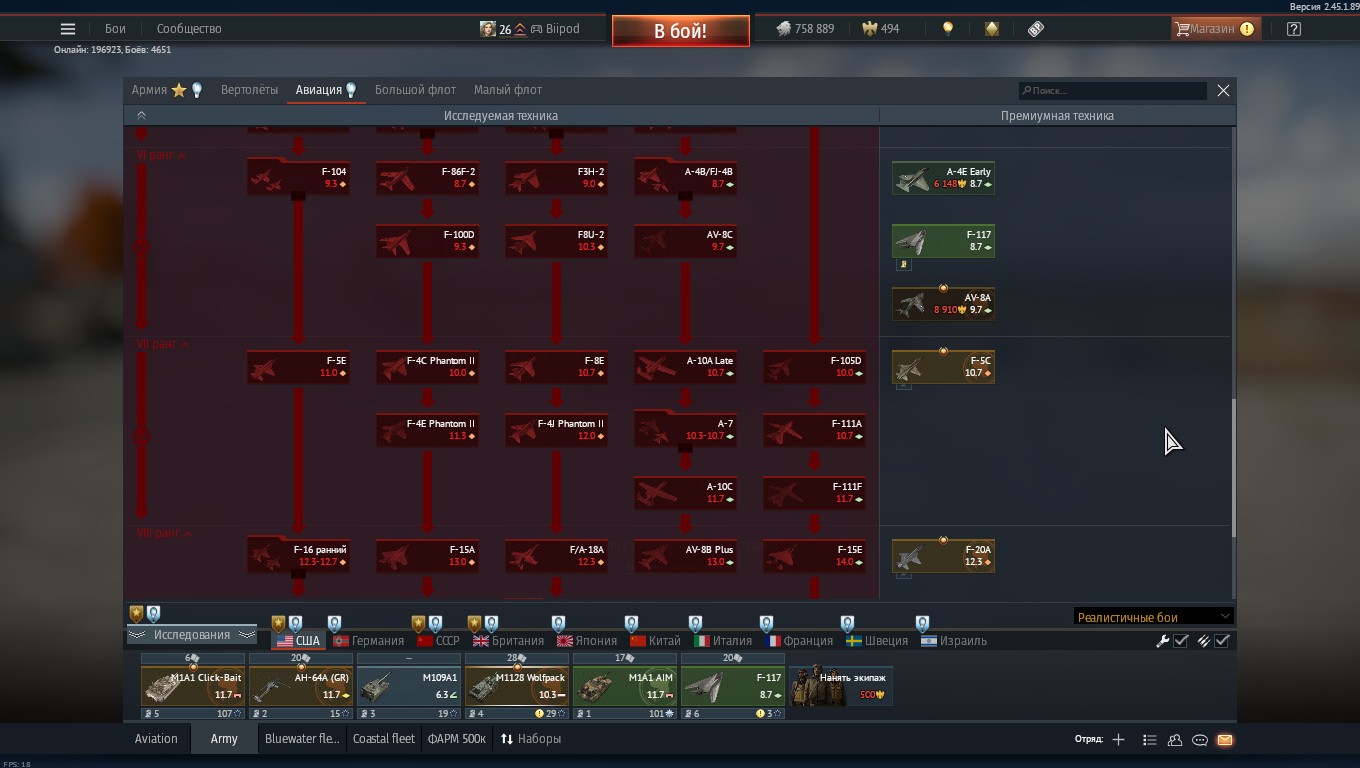This screenshot has height=768, width=1360.
Task: Select the Bluewater fleet preset
Action: click(x=302, y=739)
